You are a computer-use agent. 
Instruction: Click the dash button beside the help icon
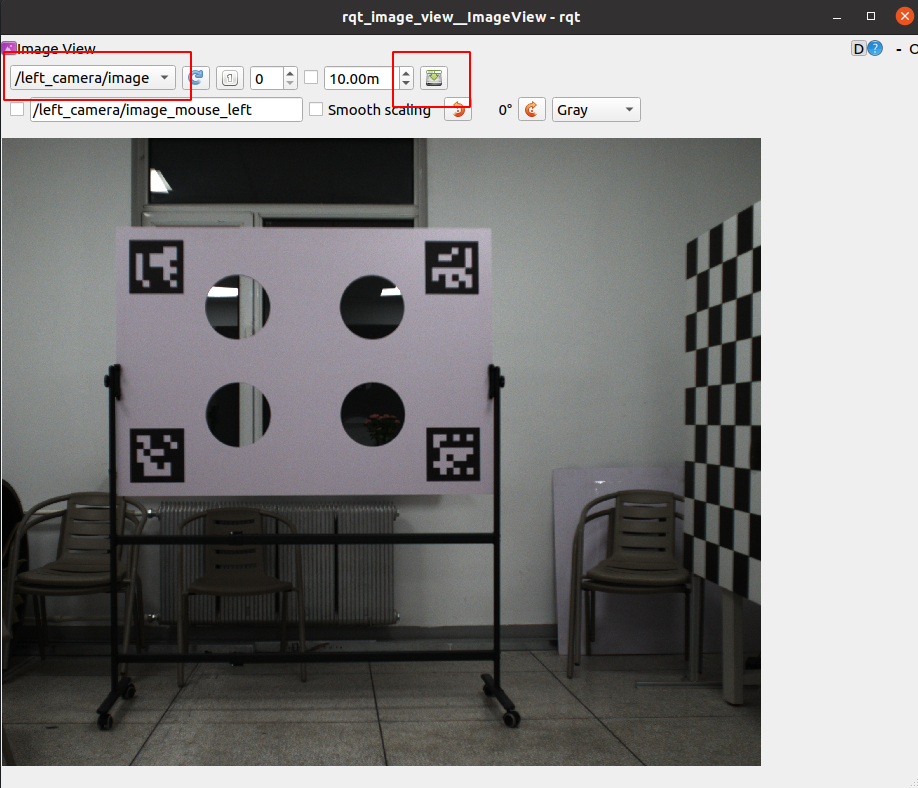898,49
